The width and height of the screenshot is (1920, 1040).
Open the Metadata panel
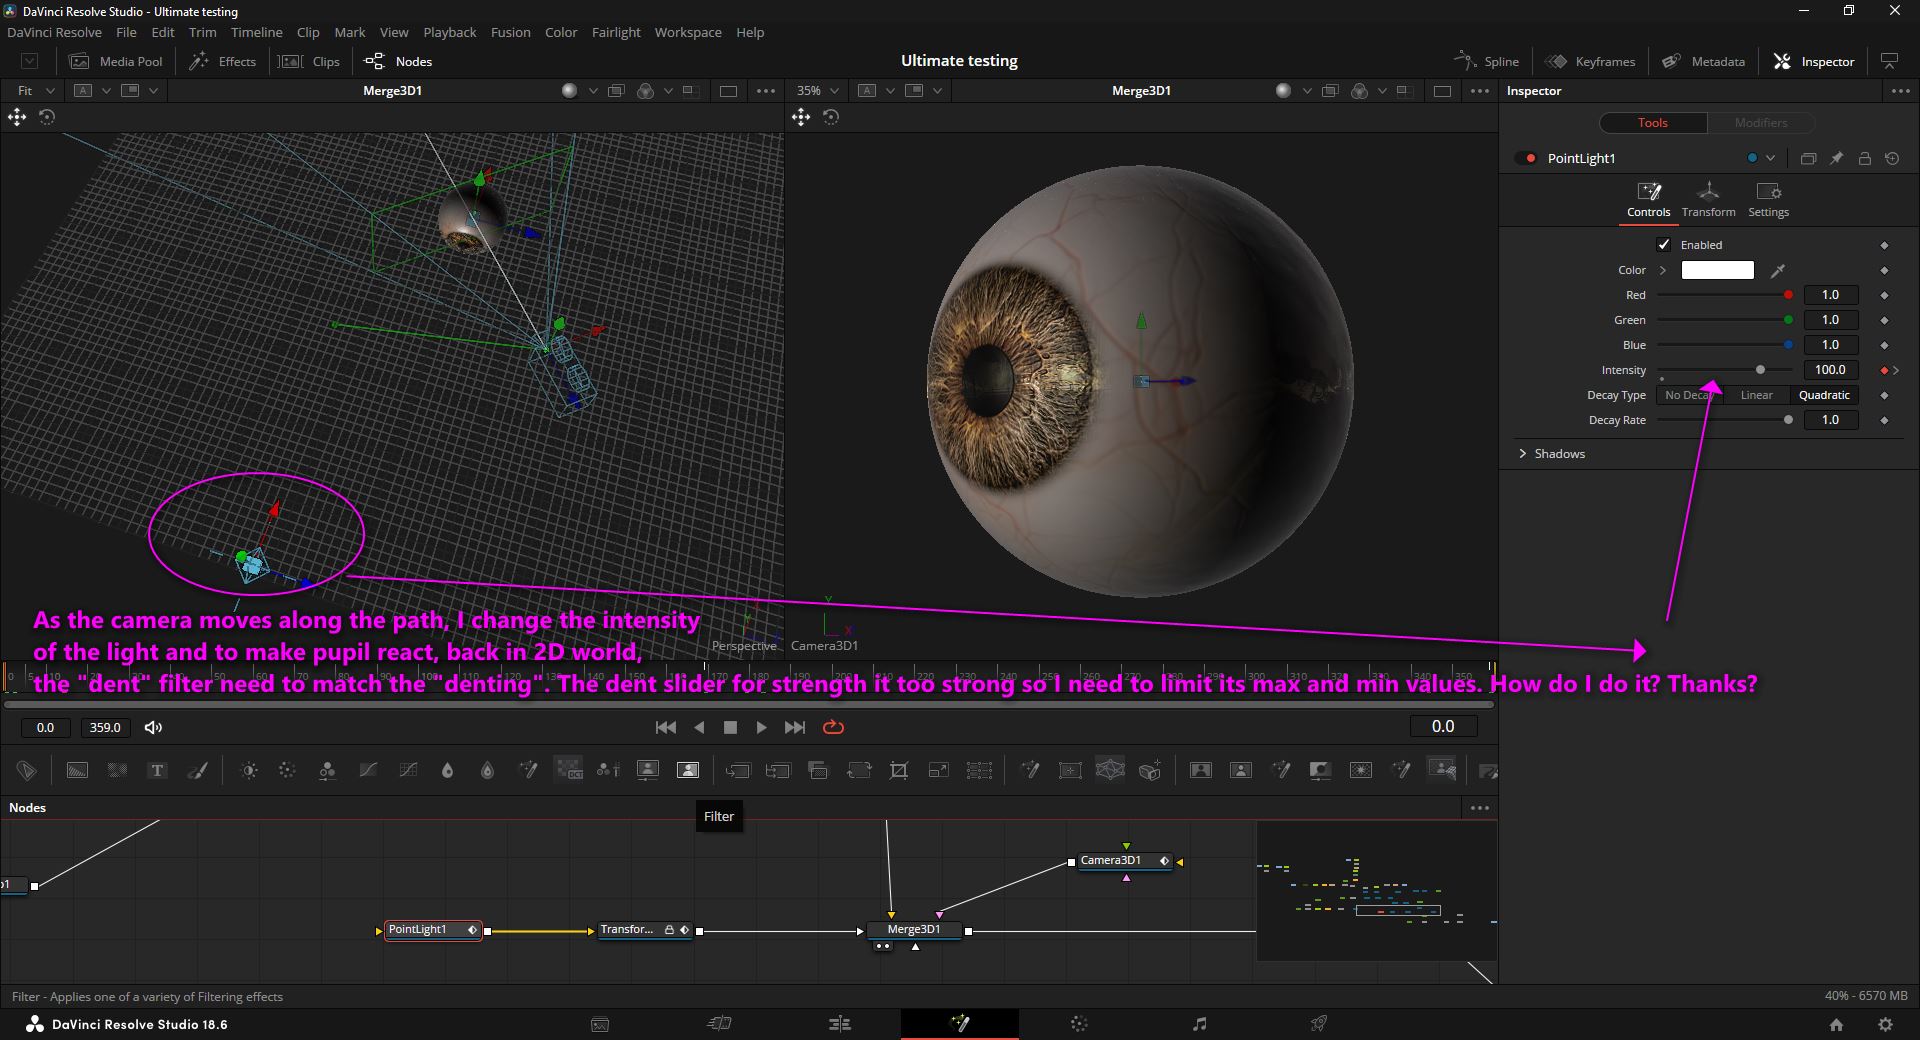[1704, 61]
